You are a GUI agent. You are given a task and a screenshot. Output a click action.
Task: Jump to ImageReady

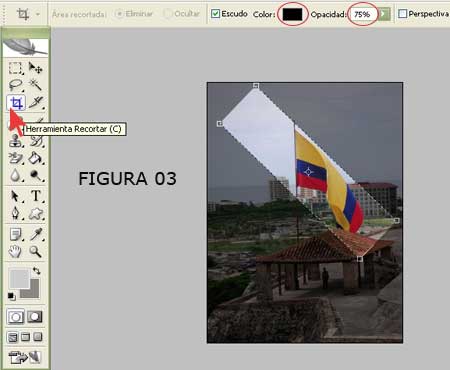[x=25, y=357]
